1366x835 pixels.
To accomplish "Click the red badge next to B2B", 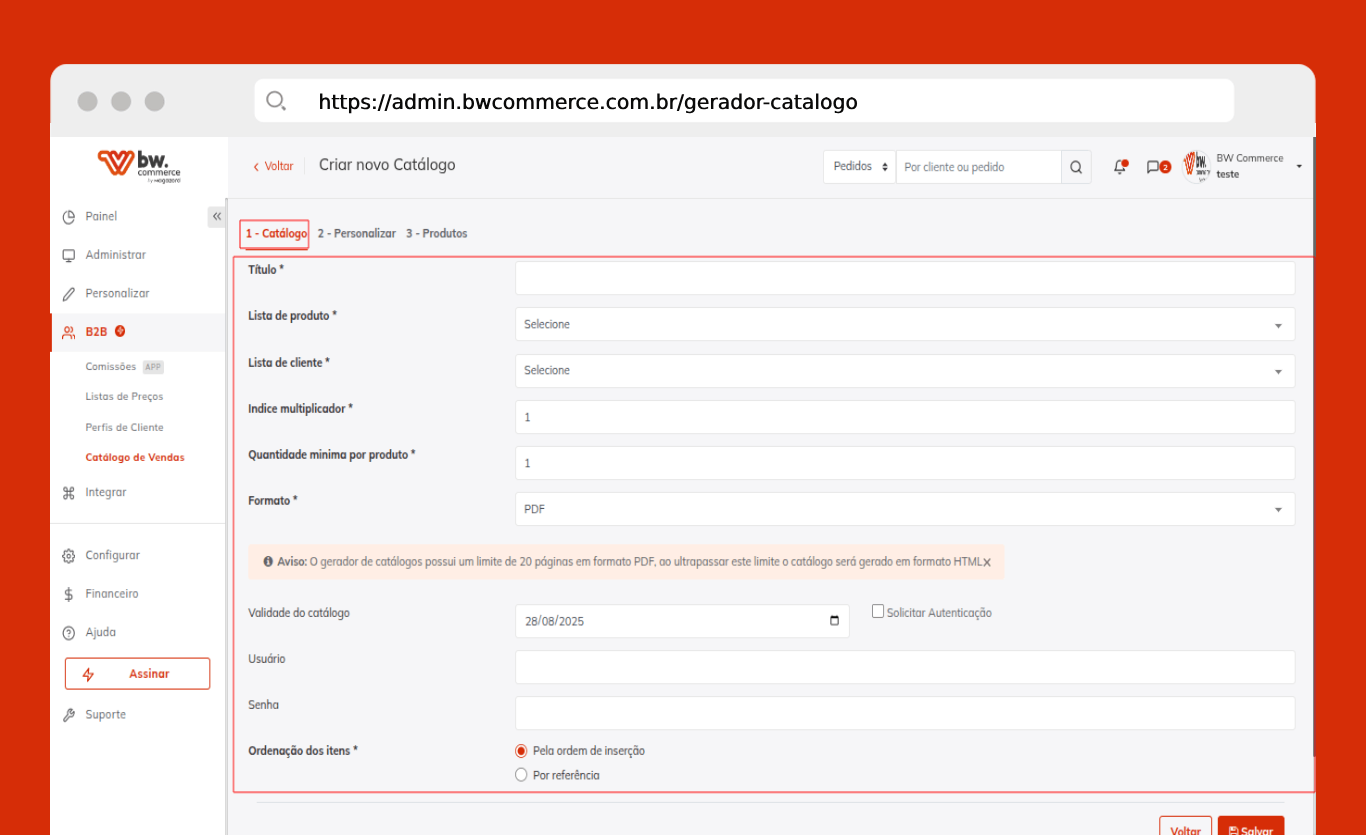I will click(x=120, y=331).
